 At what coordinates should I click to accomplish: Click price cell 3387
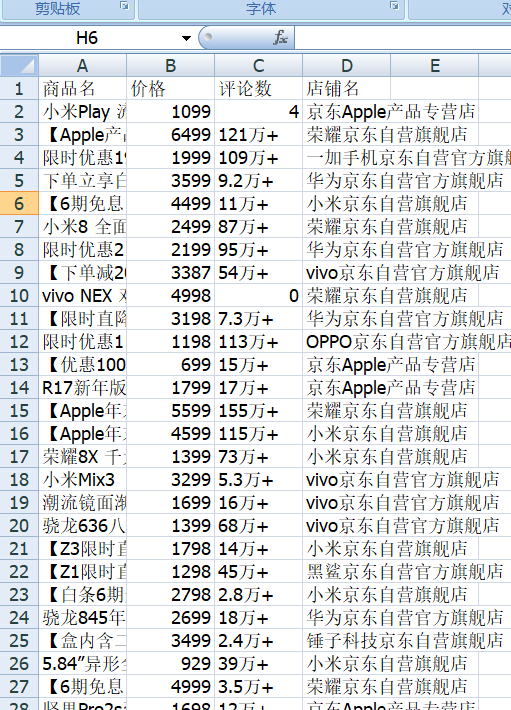tap(170, 273)
